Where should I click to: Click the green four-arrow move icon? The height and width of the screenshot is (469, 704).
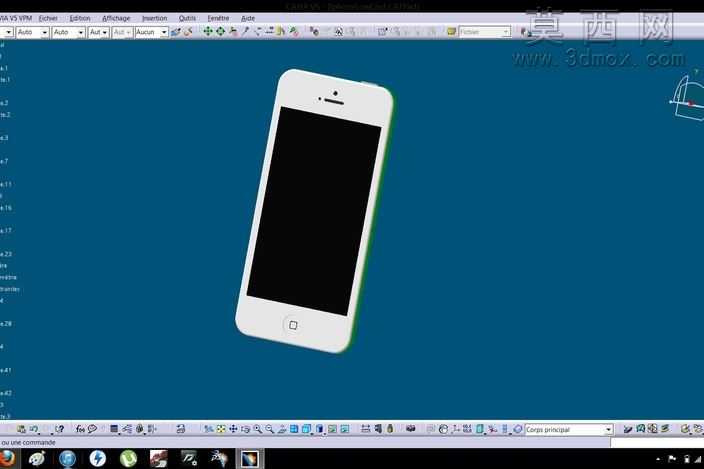(x=207, y=31)
